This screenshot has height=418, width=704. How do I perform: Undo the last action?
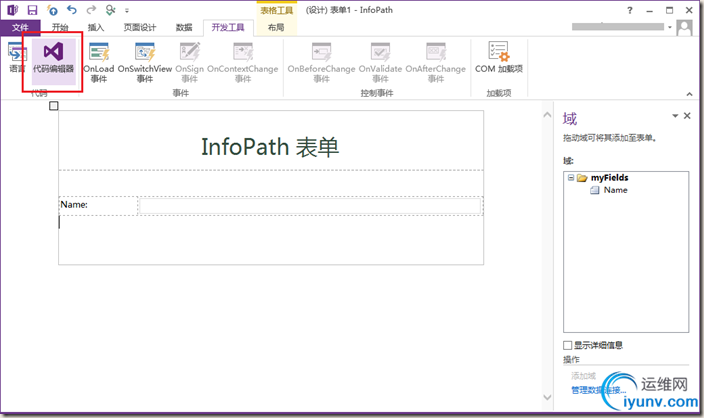coord(72,10)
